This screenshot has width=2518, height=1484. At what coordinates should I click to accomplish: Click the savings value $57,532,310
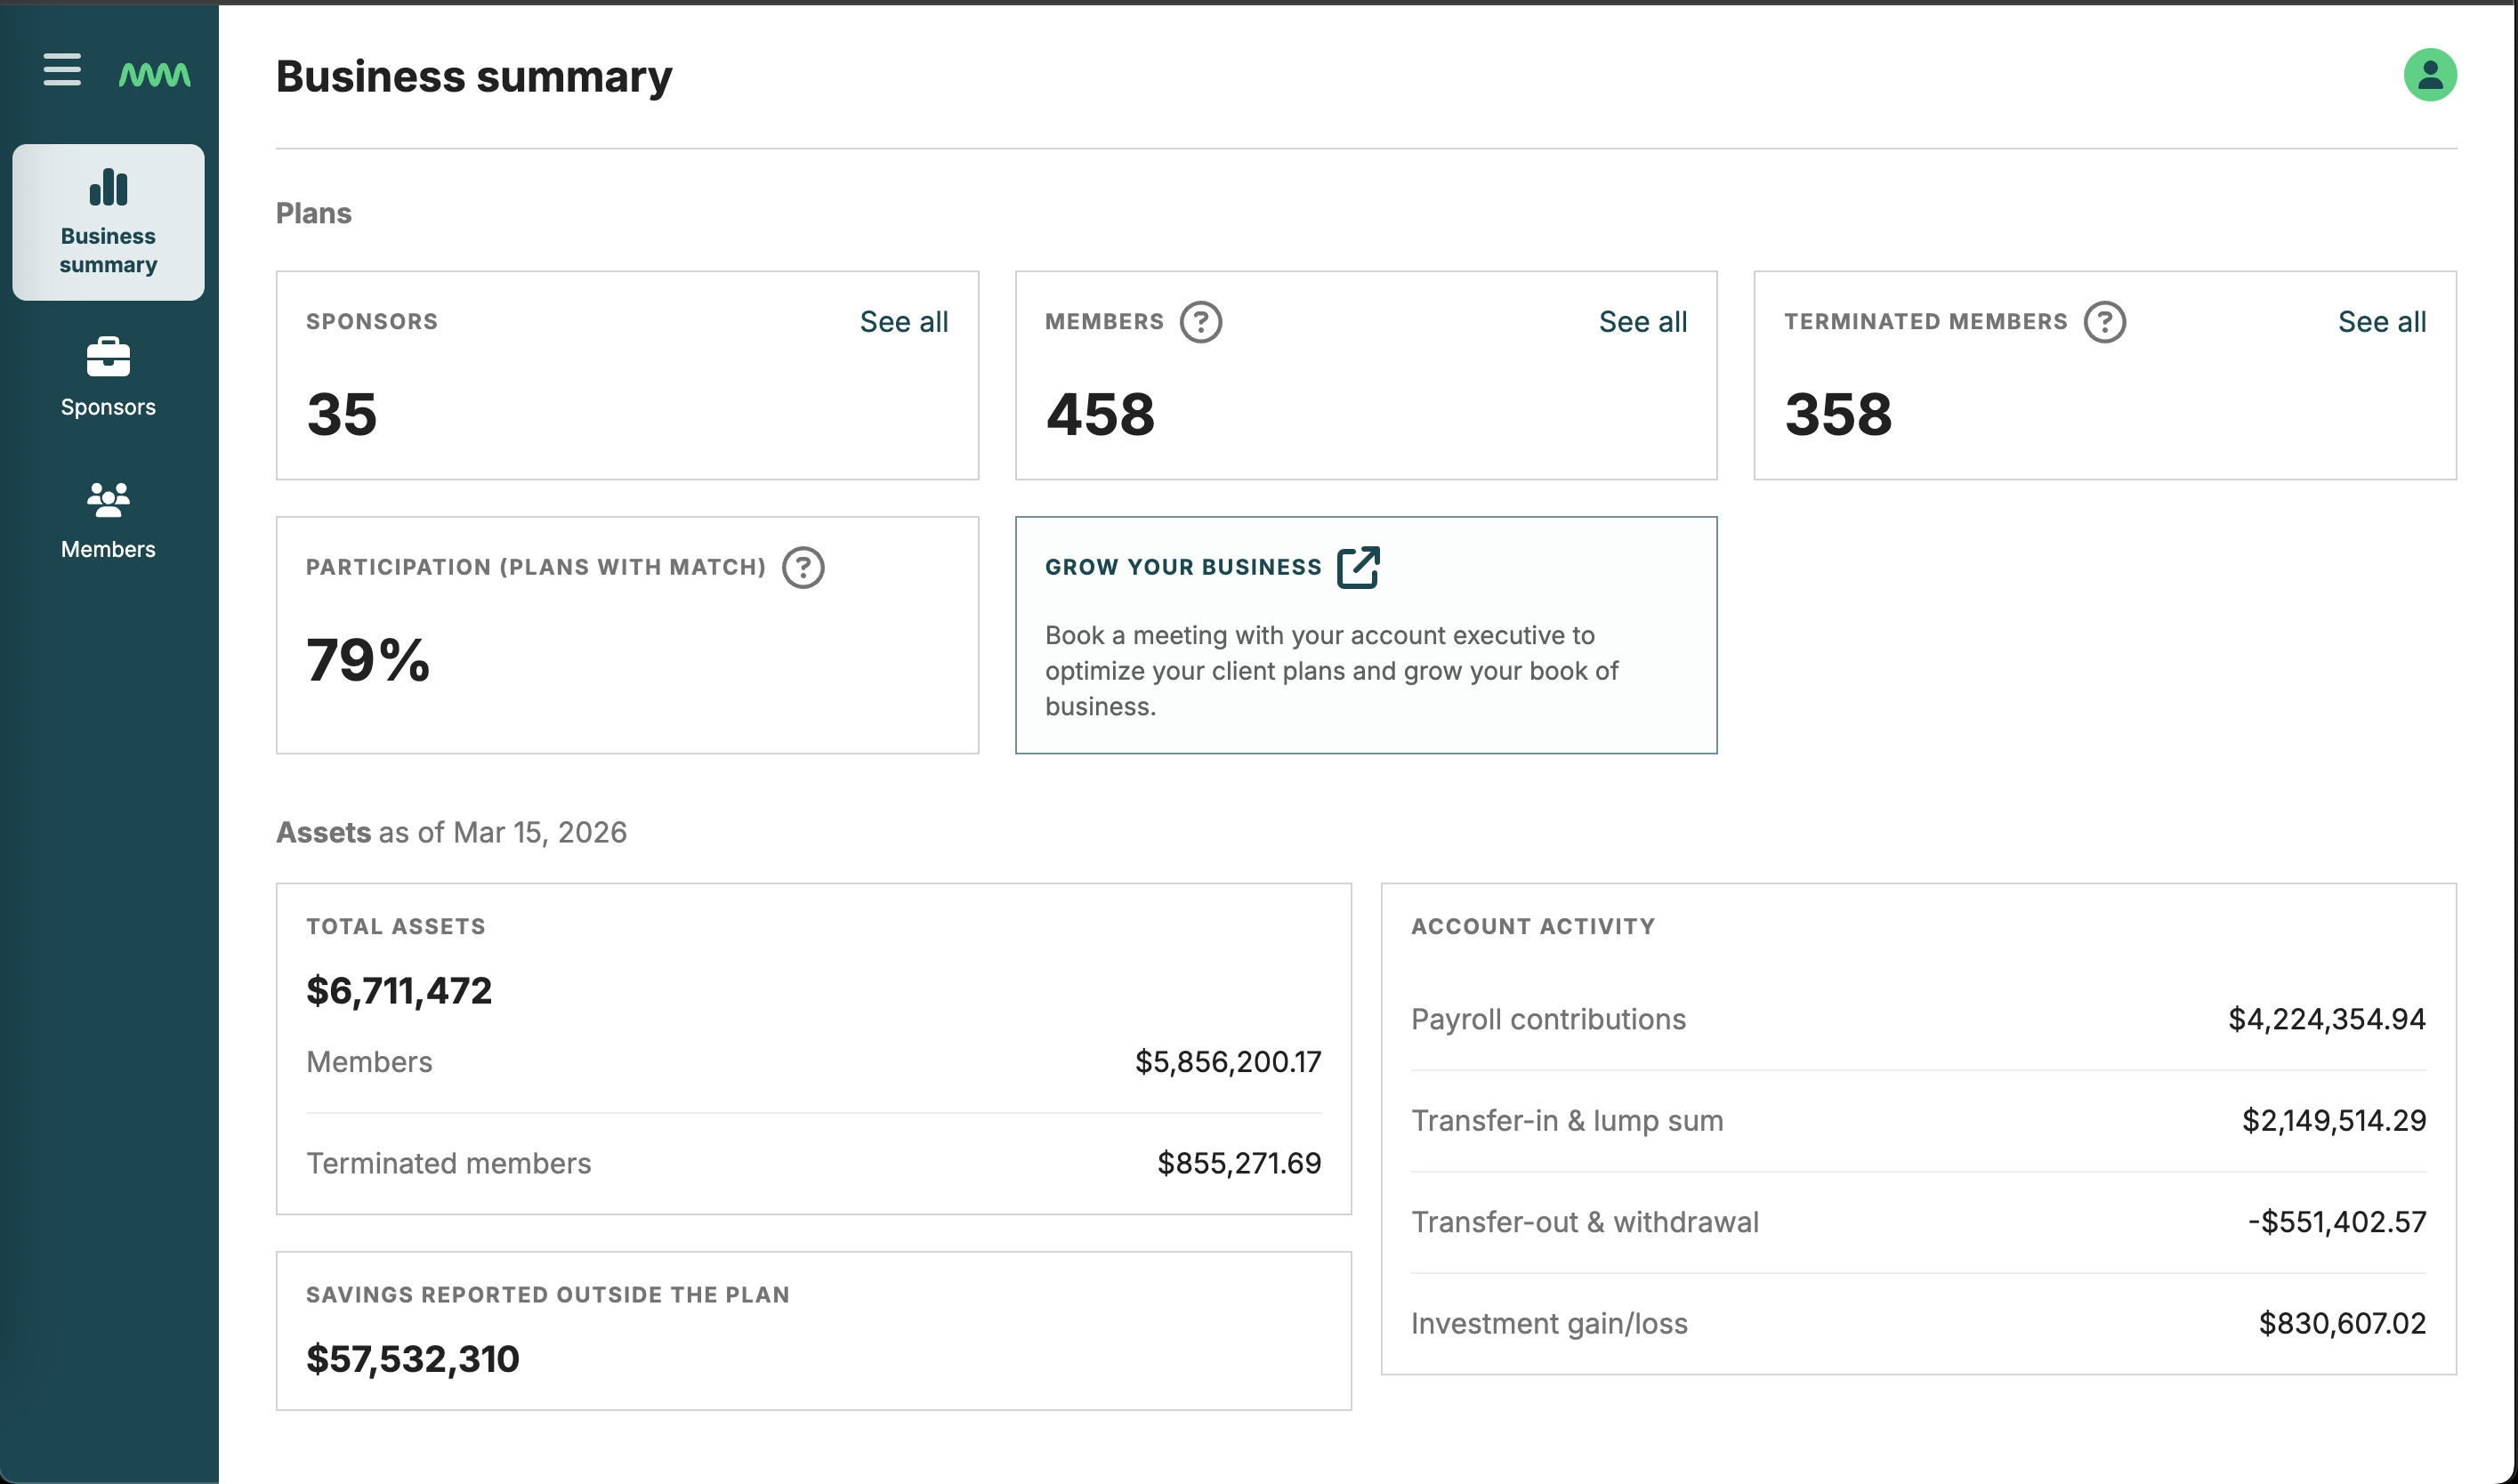413,1359
